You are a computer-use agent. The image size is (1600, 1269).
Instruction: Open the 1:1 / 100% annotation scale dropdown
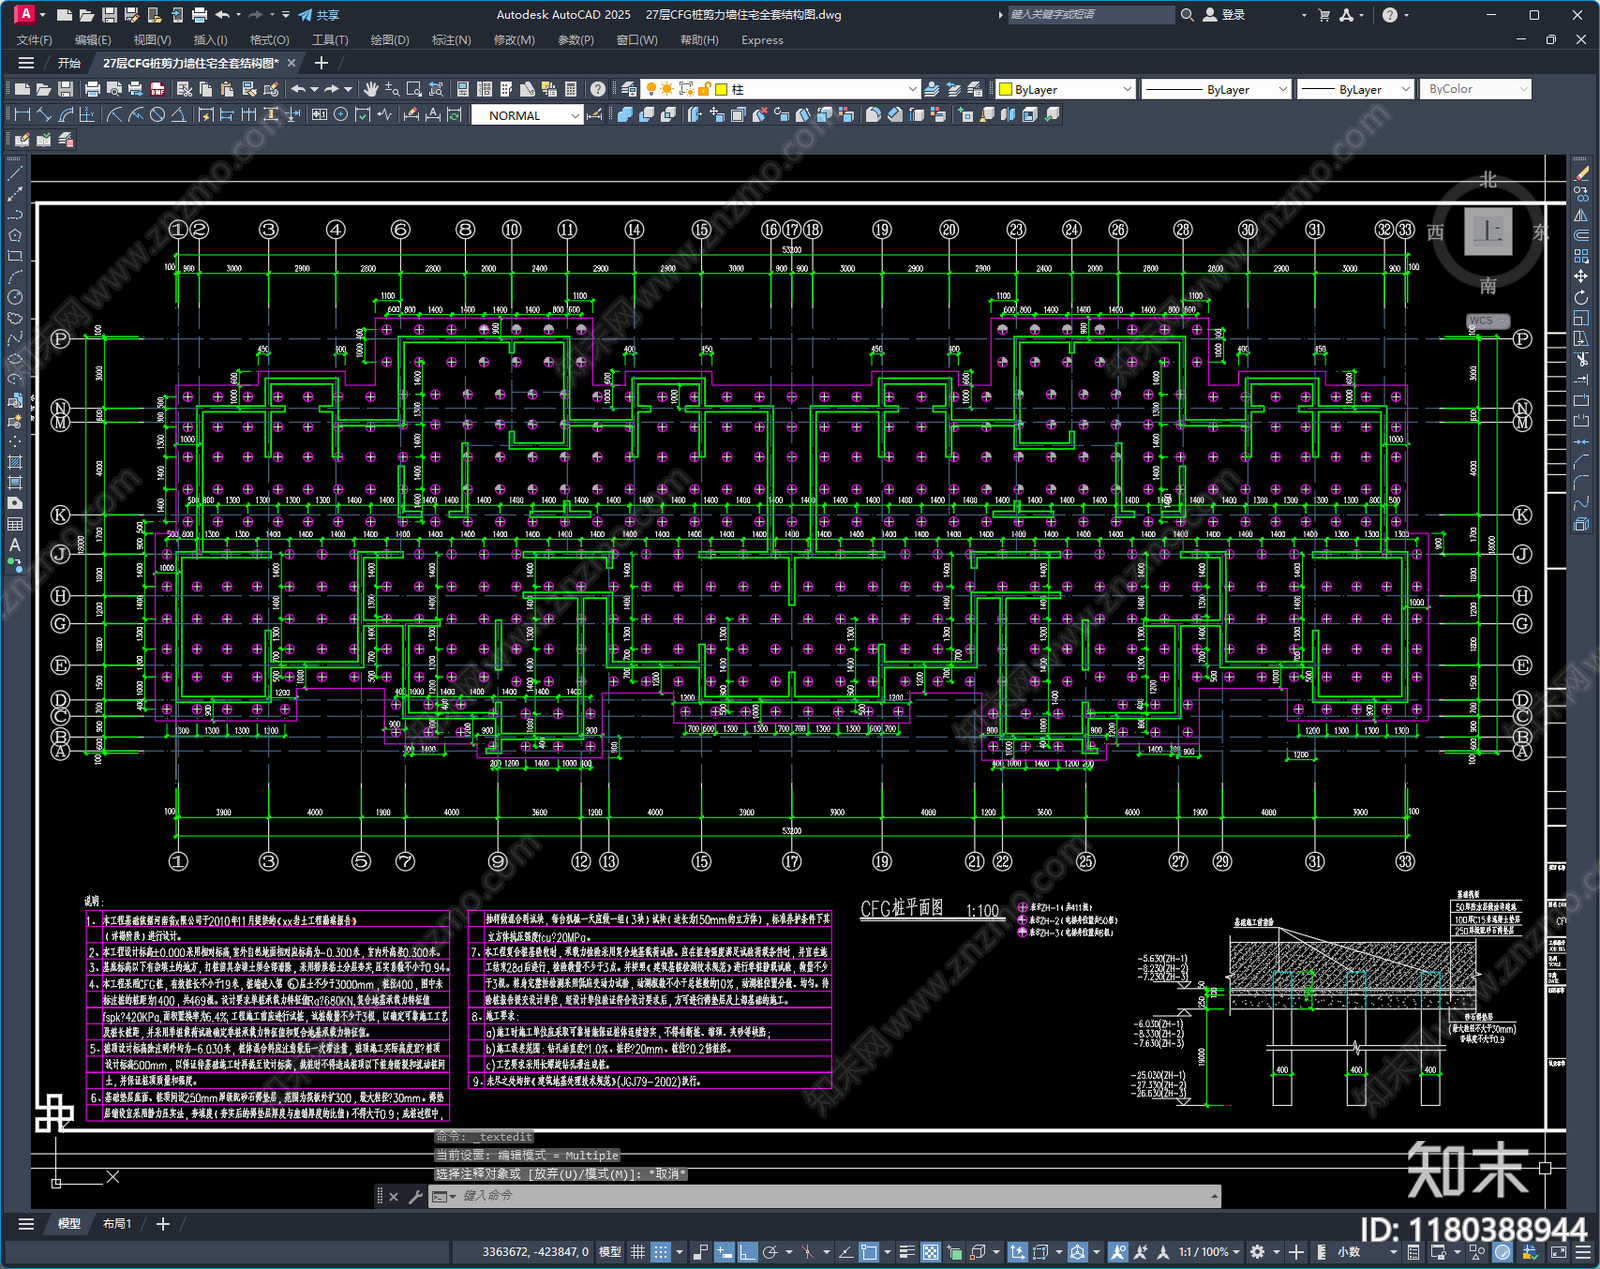click(x=1208, y=1252)
